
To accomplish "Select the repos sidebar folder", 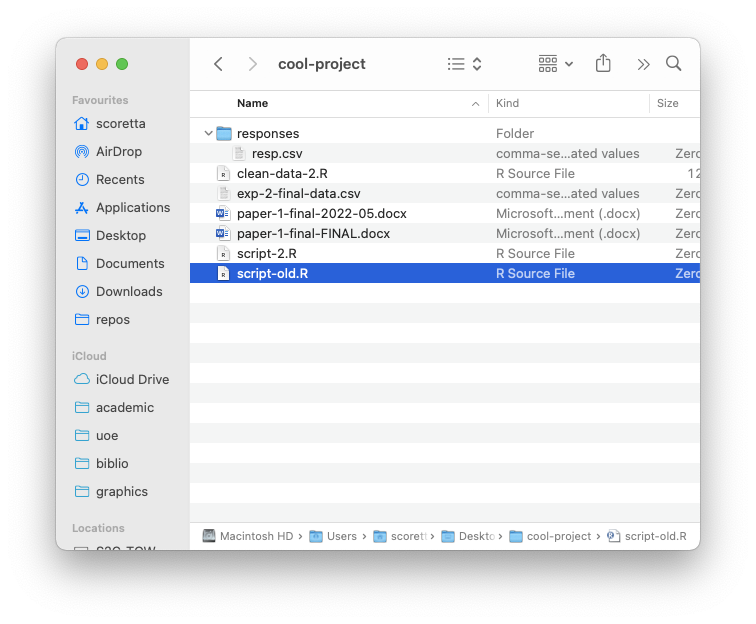I will click(112, 320).
